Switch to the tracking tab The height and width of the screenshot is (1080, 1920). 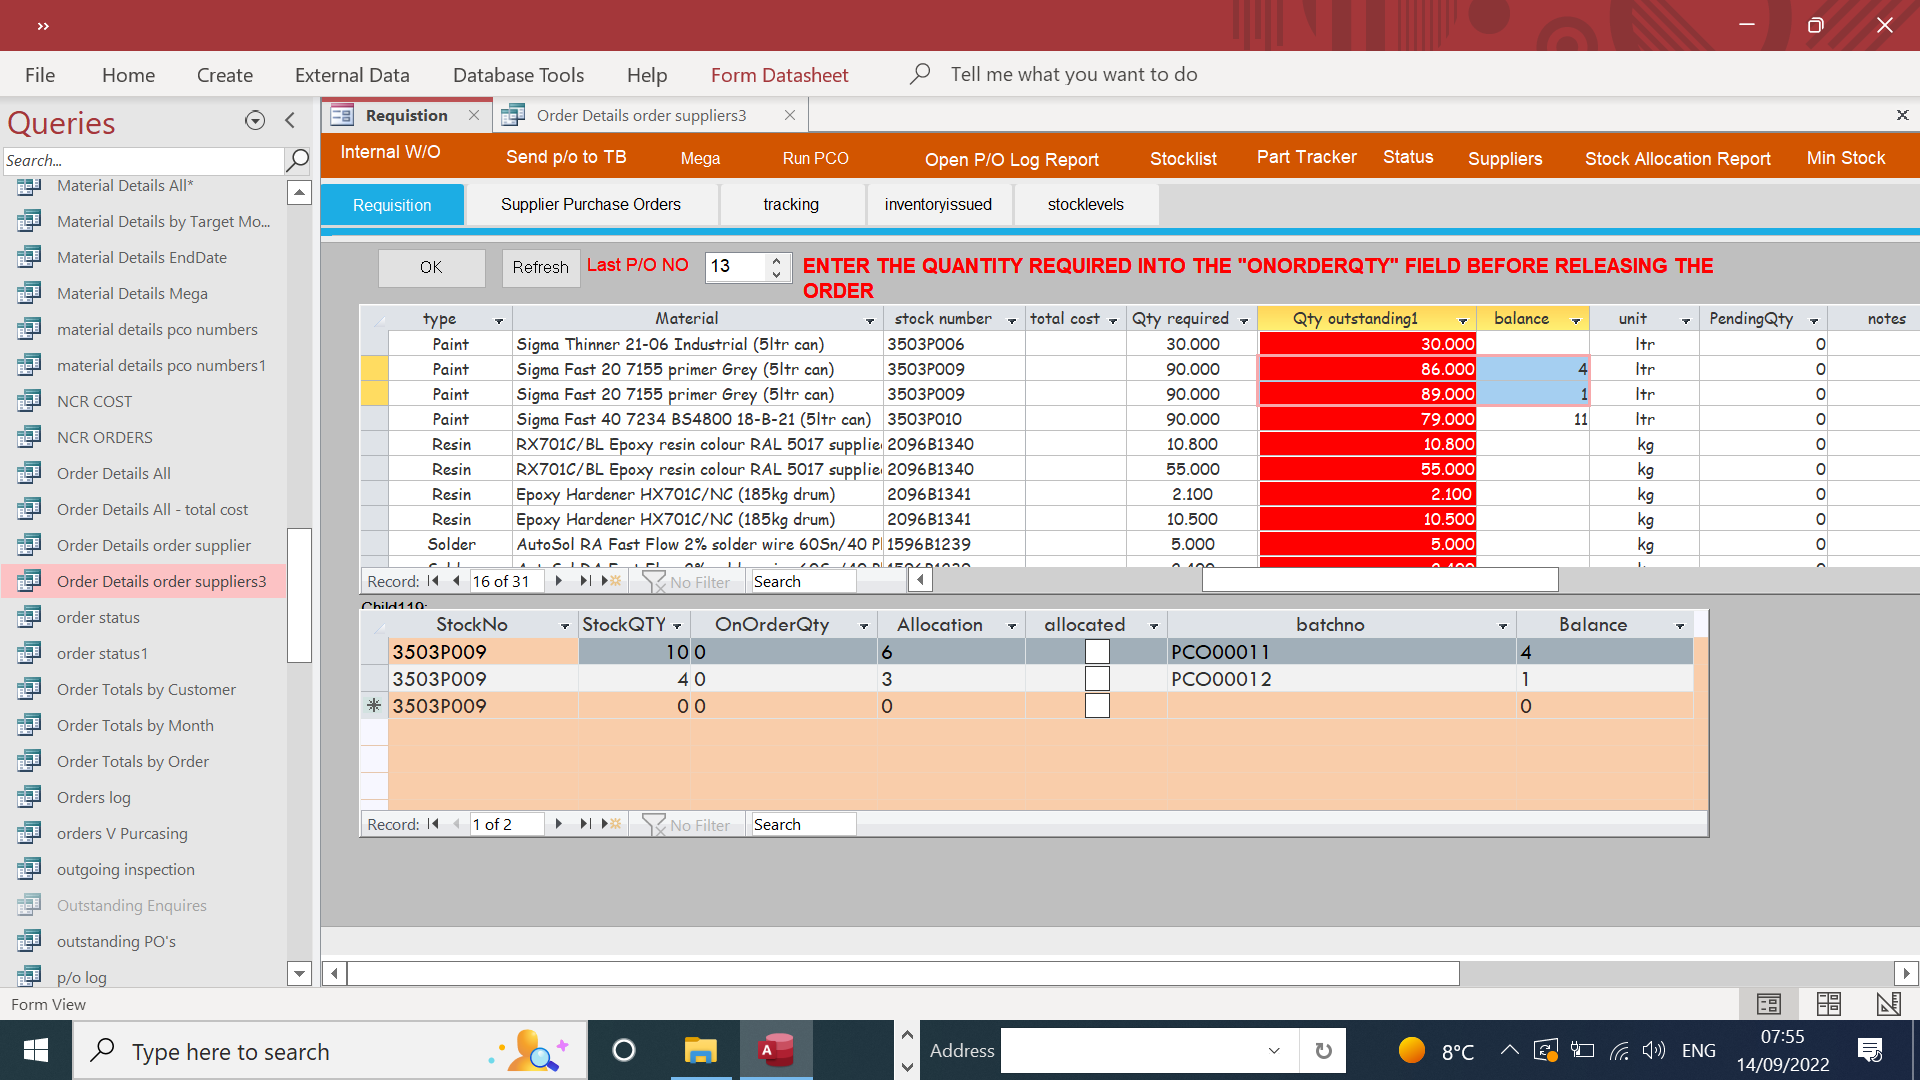tap(791, 204)
